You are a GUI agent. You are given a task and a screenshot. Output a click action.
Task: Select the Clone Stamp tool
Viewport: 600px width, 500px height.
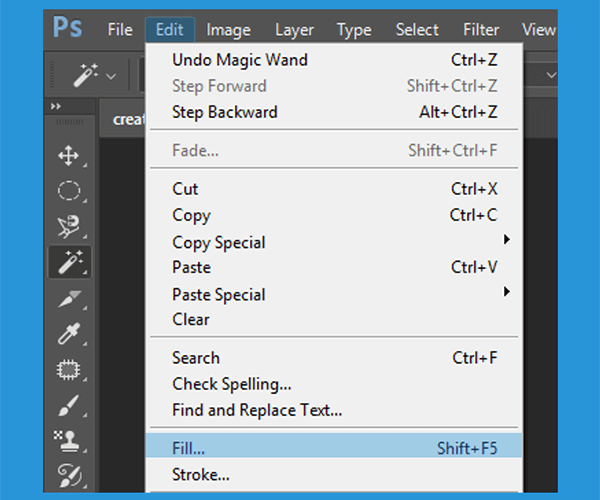(x=69, y=441)
